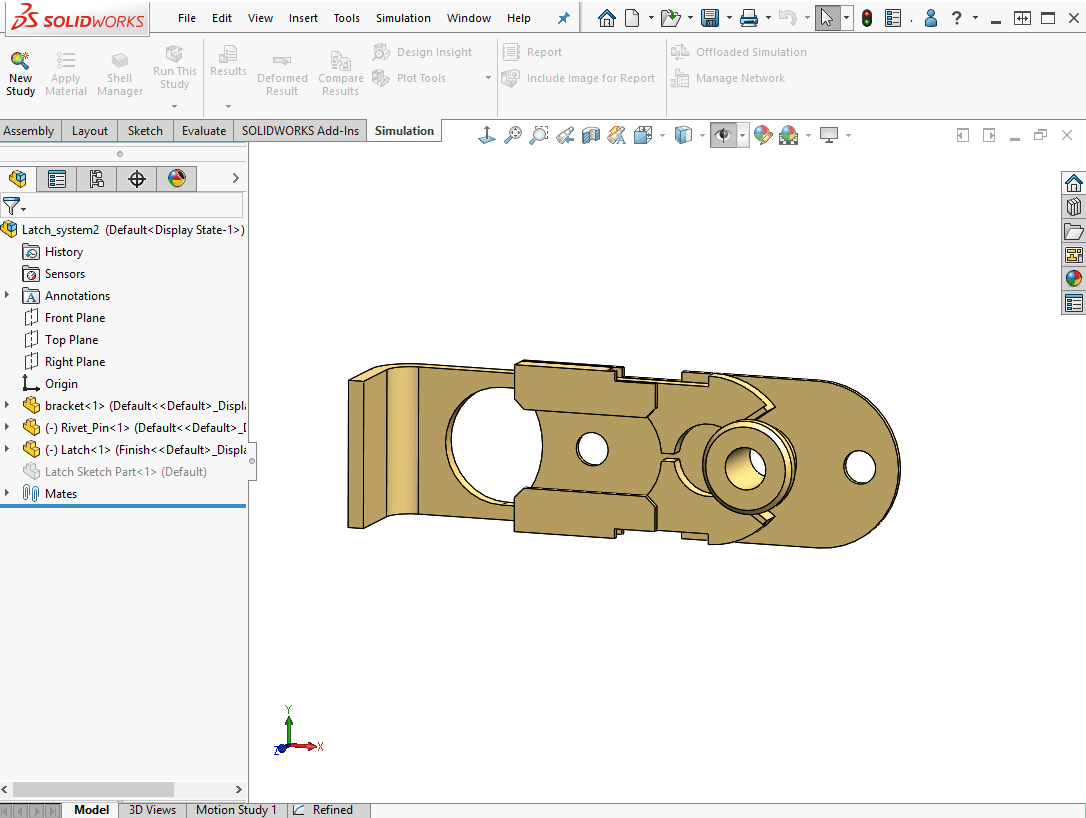Open the PropertyManager tab icon
Image resolution: width=1086 pixels, height=818 pixels.
tap(57, 179)
